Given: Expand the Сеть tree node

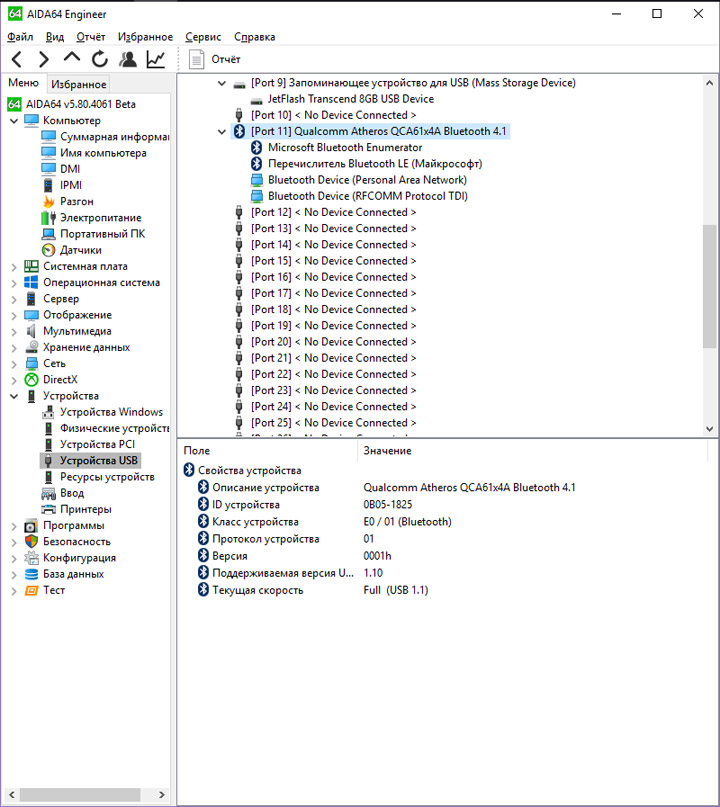Looking at the screenshot, I should tap(14, 364).
